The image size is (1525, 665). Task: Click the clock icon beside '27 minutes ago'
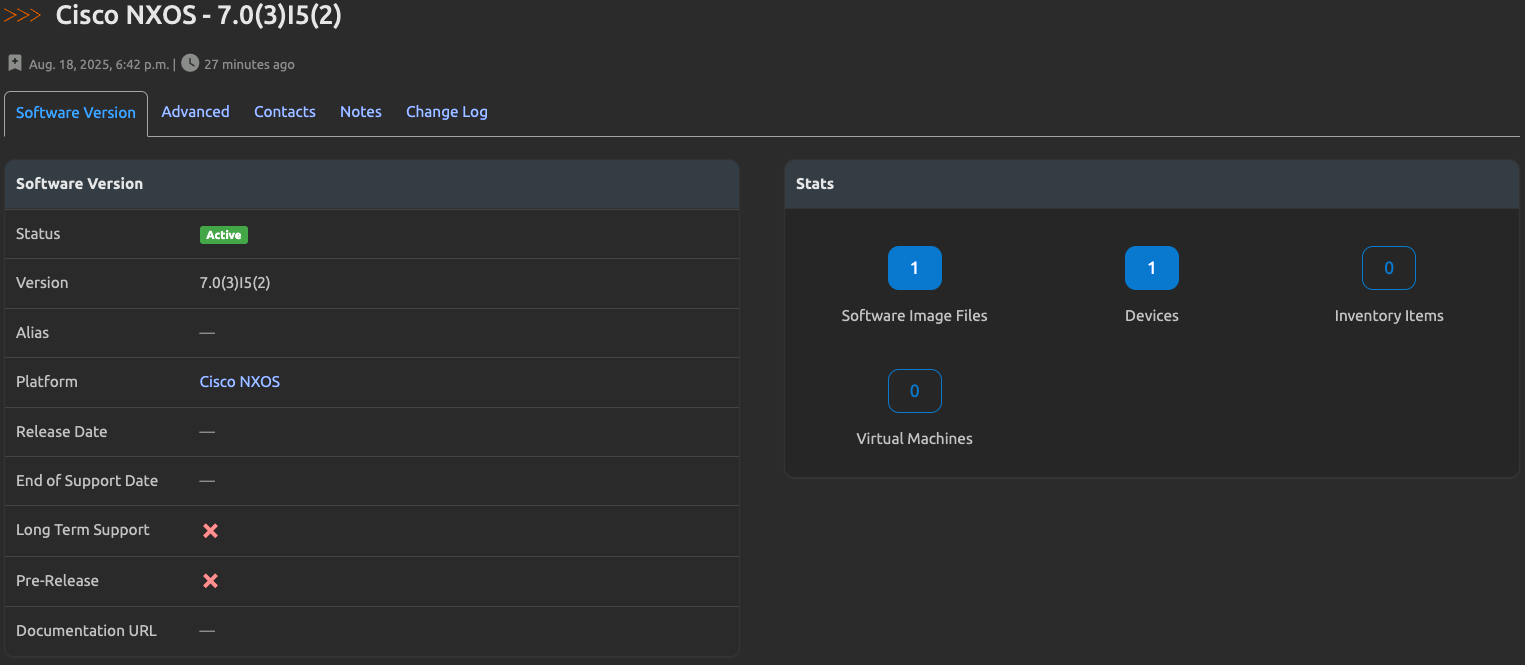[189, 63]
